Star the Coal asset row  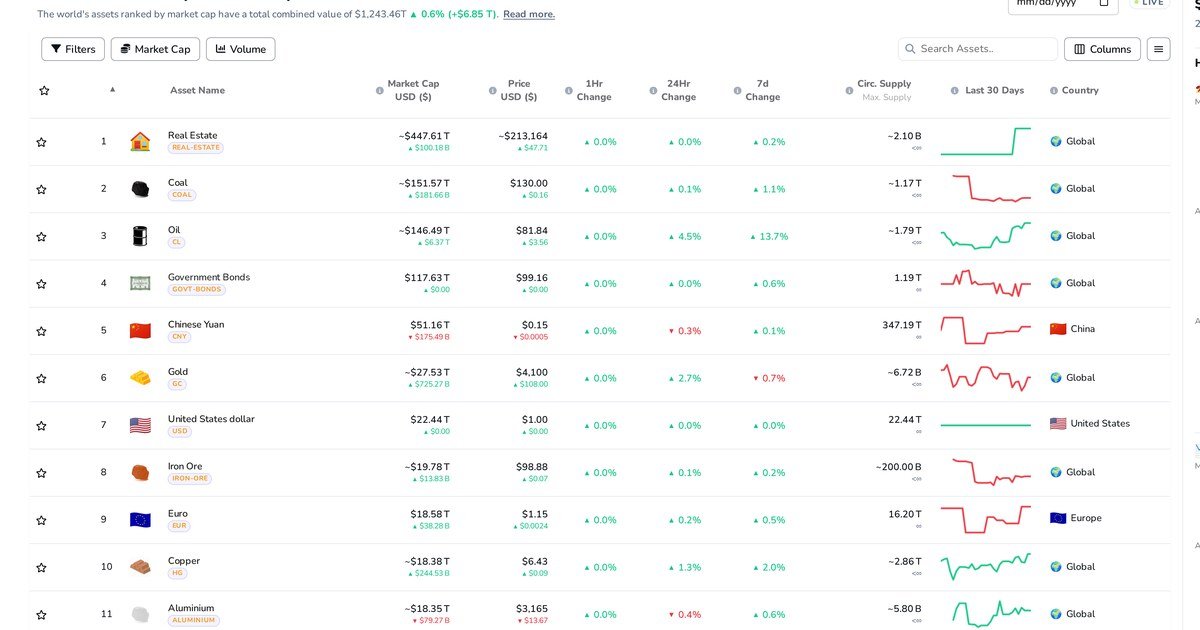(41, 189)
